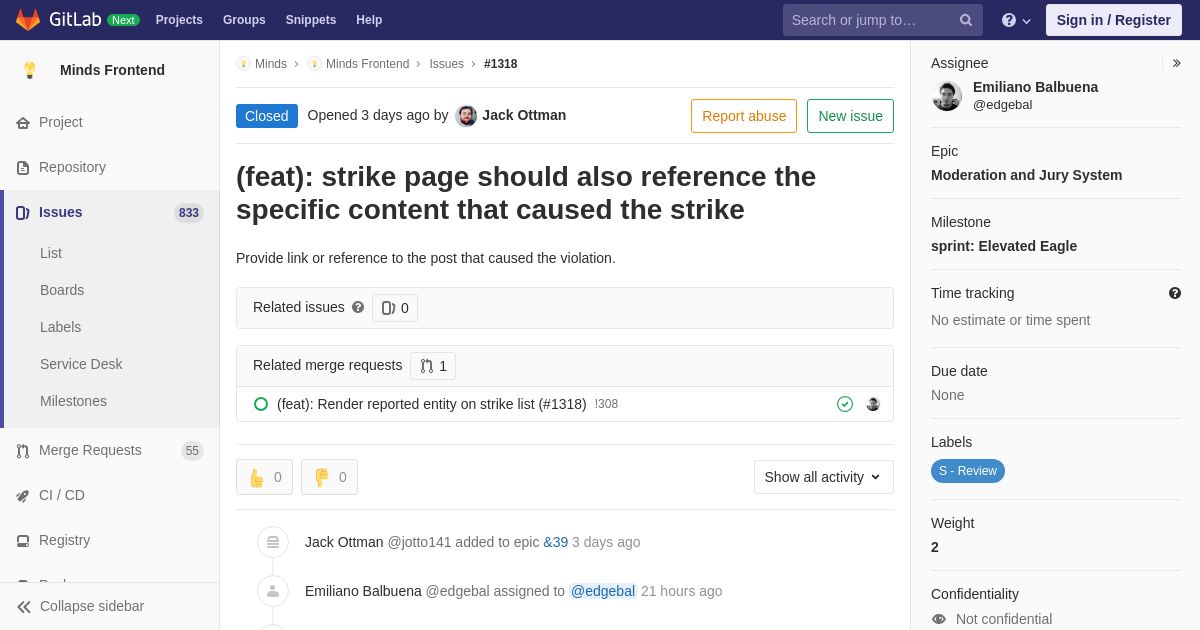
Task: Click the S - Review label badge
Action: point(968,471)
